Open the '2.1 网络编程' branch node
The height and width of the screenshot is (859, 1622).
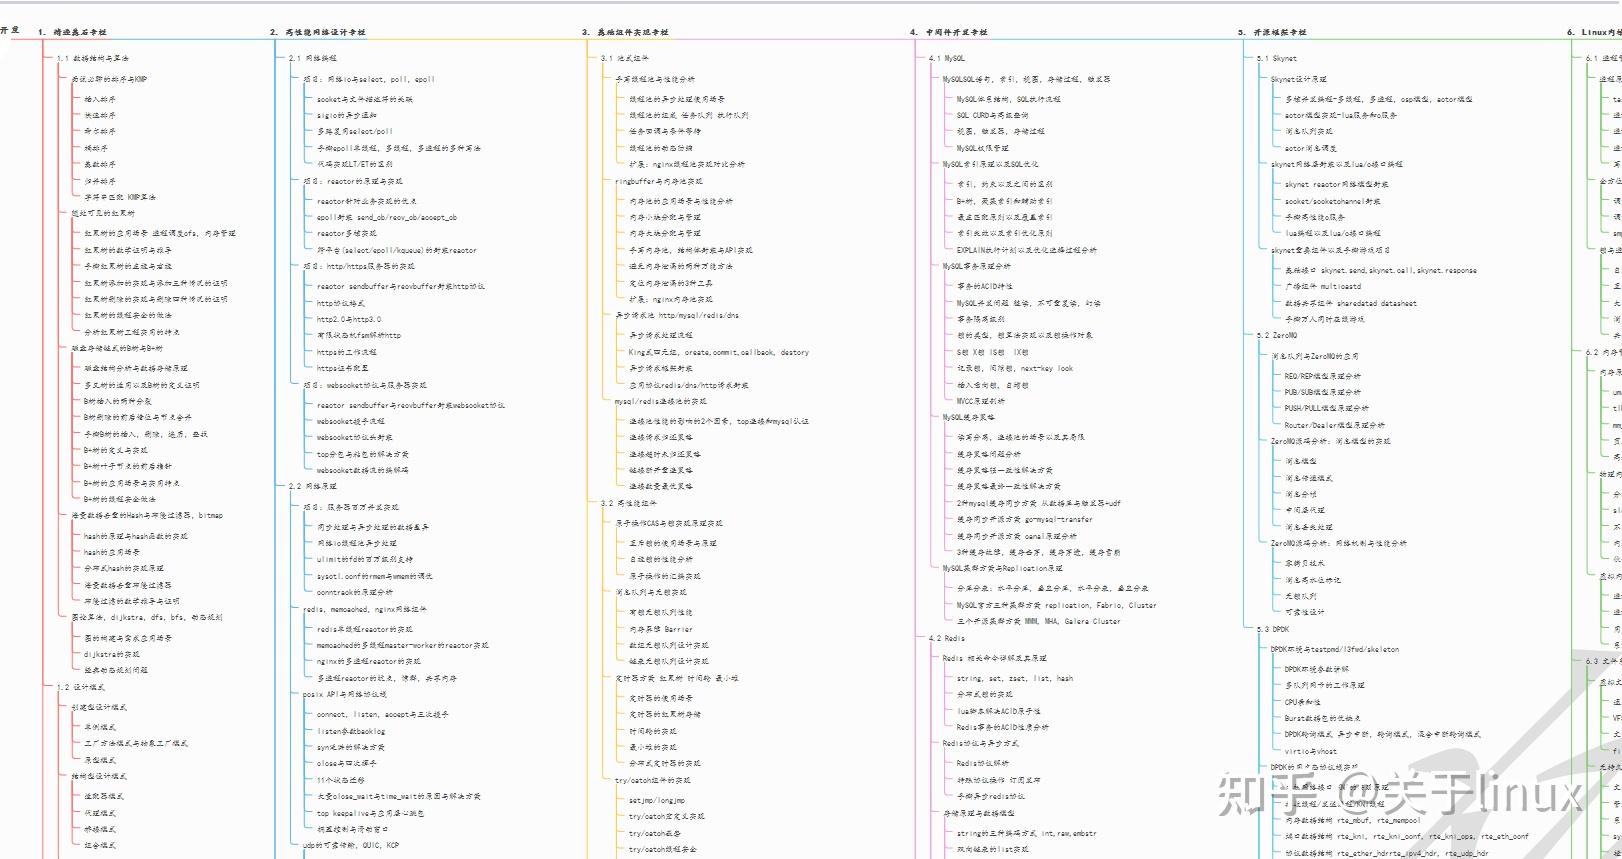(x=313, y=58)
